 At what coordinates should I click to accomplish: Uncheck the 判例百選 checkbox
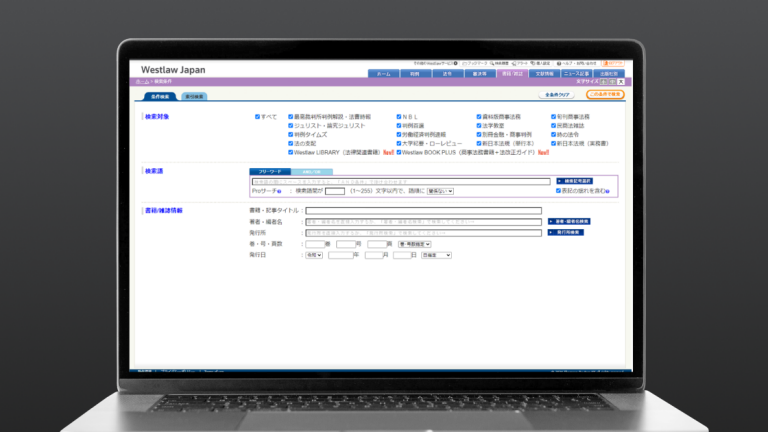tap(399, 125)
